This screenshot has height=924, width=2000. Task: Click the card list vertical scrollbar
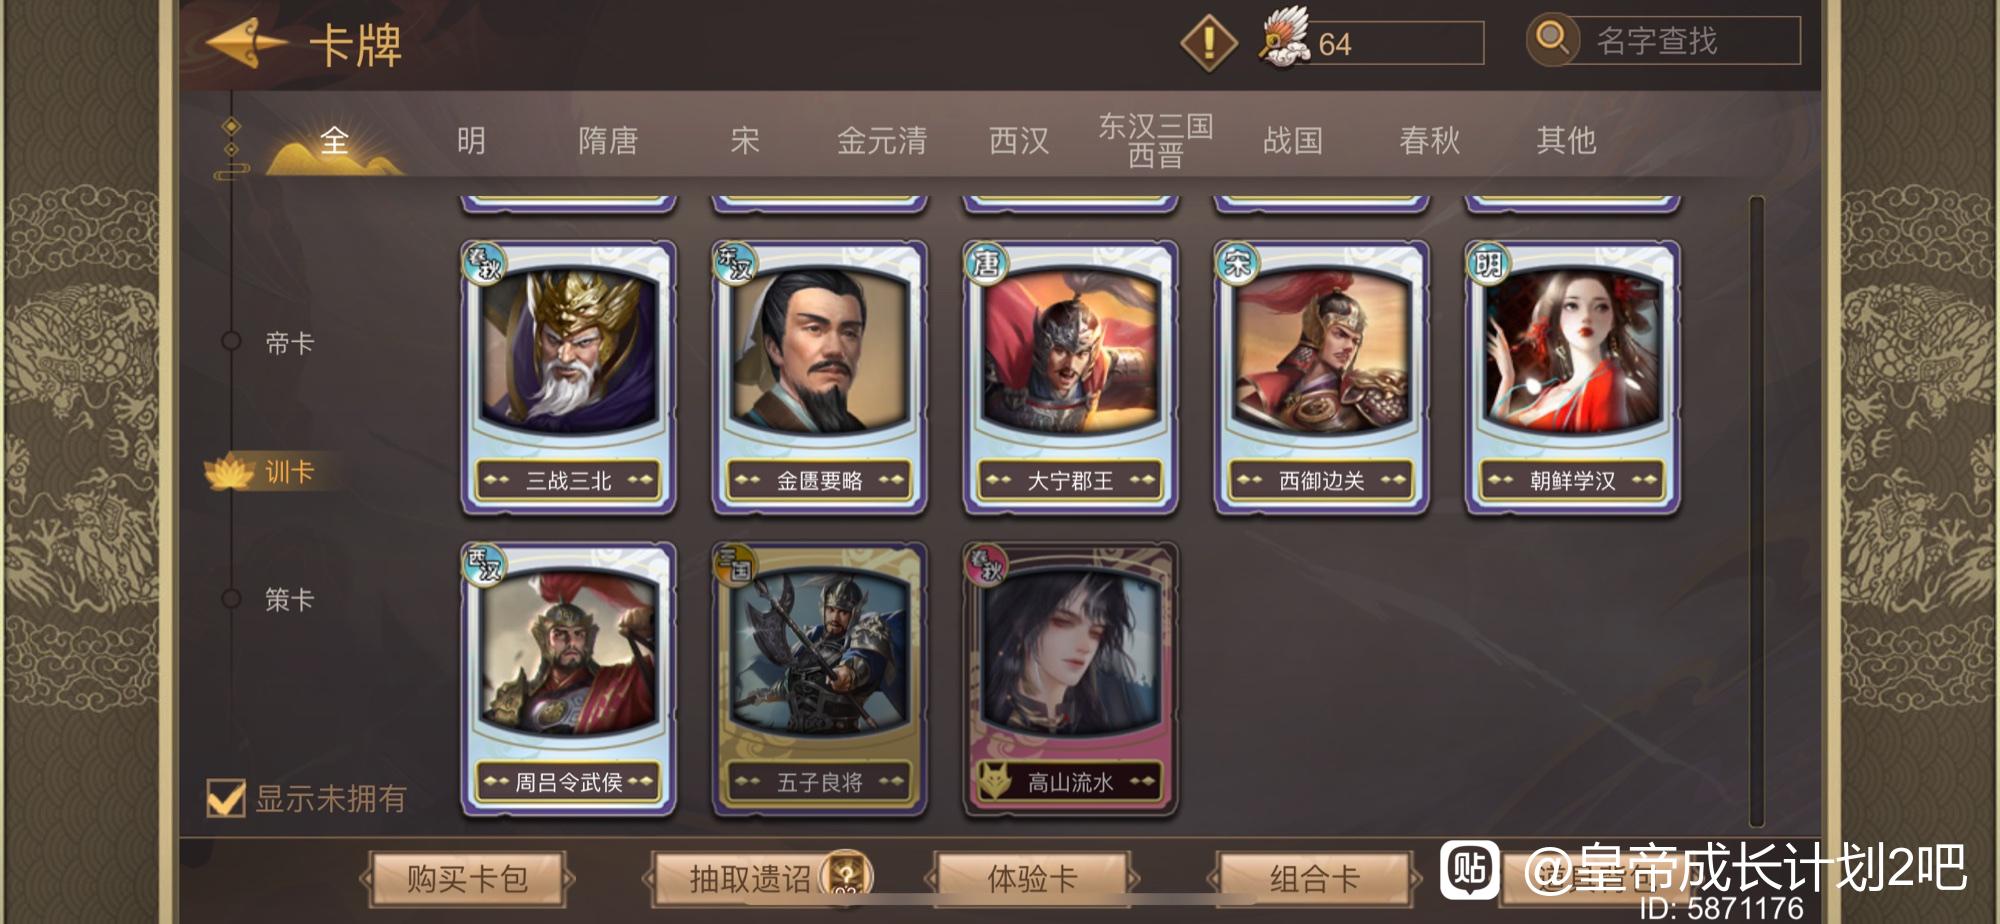[x=1756, y=510]
